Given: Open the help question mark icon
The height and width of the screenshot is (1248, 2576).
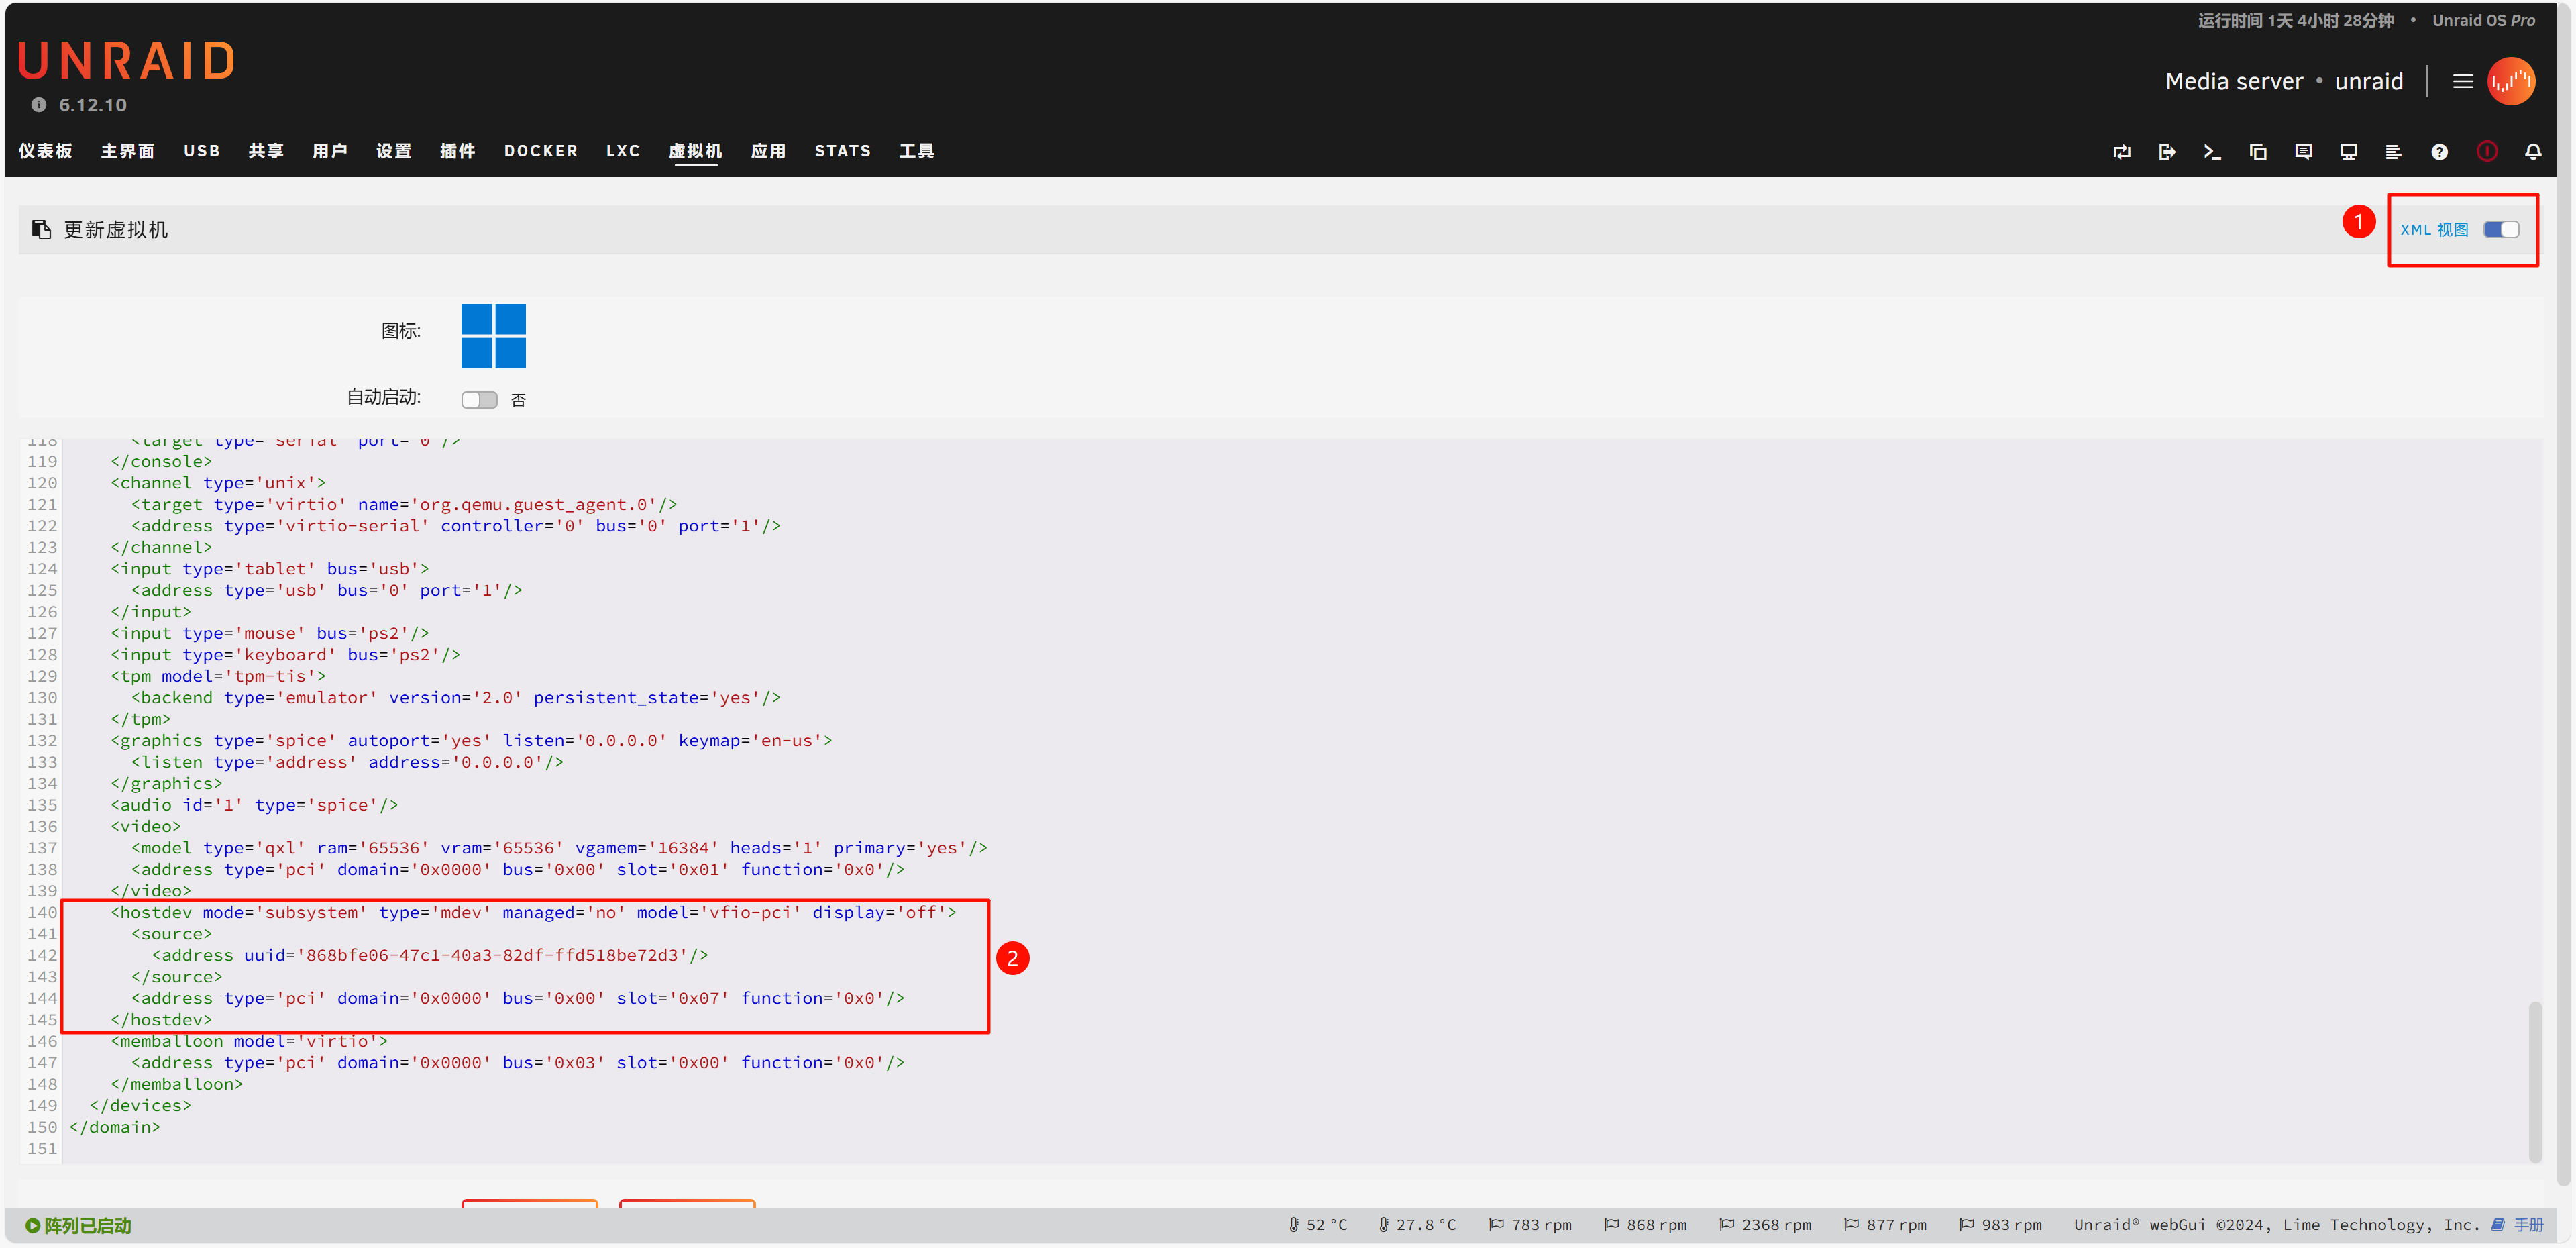Looking at the screenshot, I should (2439, 152).
